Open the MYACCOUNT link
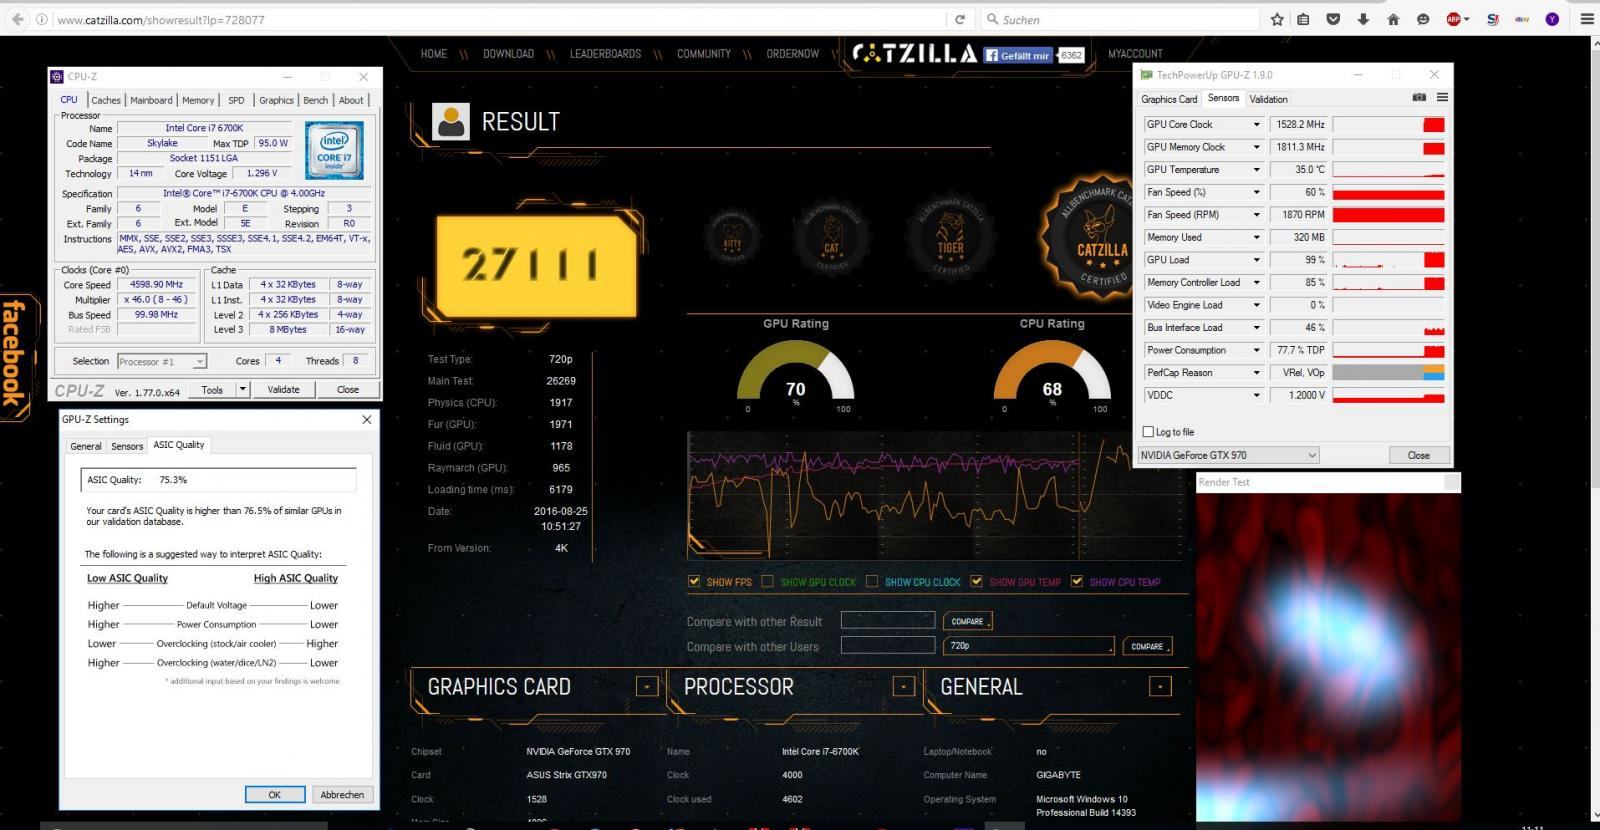Viewport: 1600px width, 830px height. 1135,54
